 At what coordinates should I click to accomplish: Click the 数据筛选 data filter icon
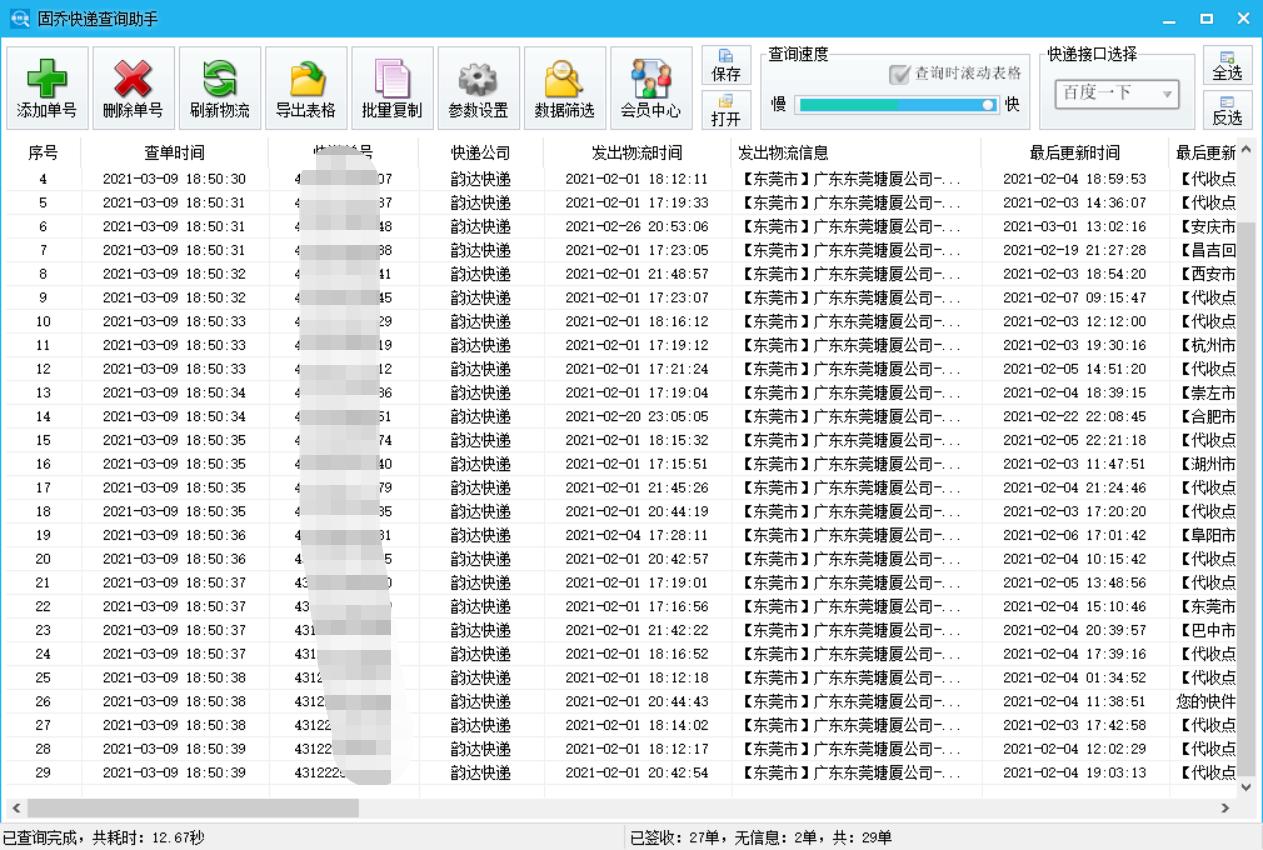point(563,87)
